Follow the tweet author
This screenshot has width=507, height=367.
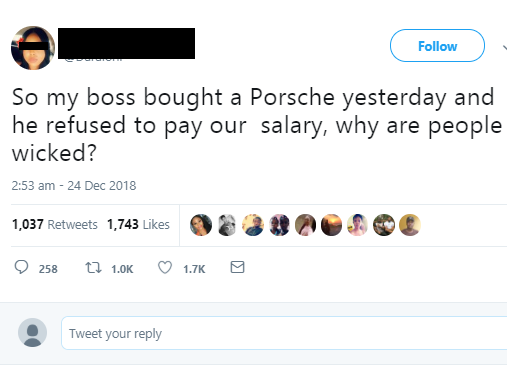pos(437,46)
